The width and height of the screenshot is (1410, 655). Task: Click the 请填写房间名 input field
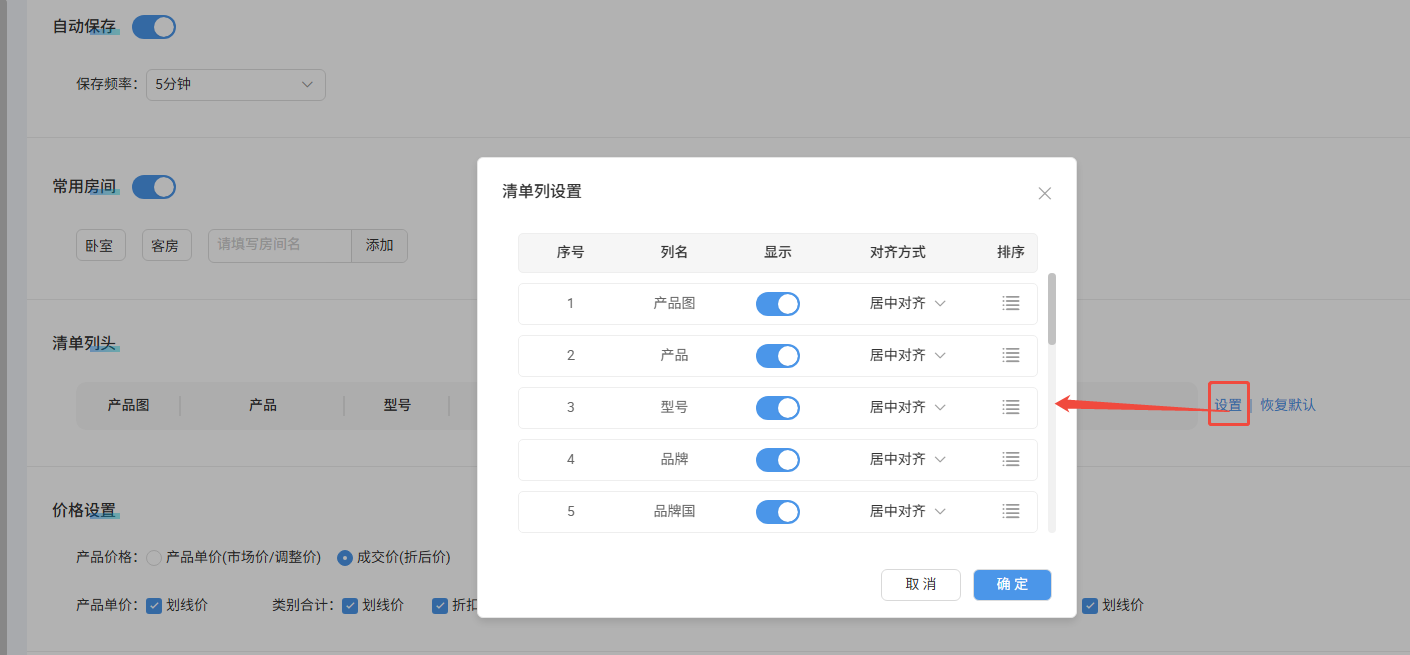280,246
